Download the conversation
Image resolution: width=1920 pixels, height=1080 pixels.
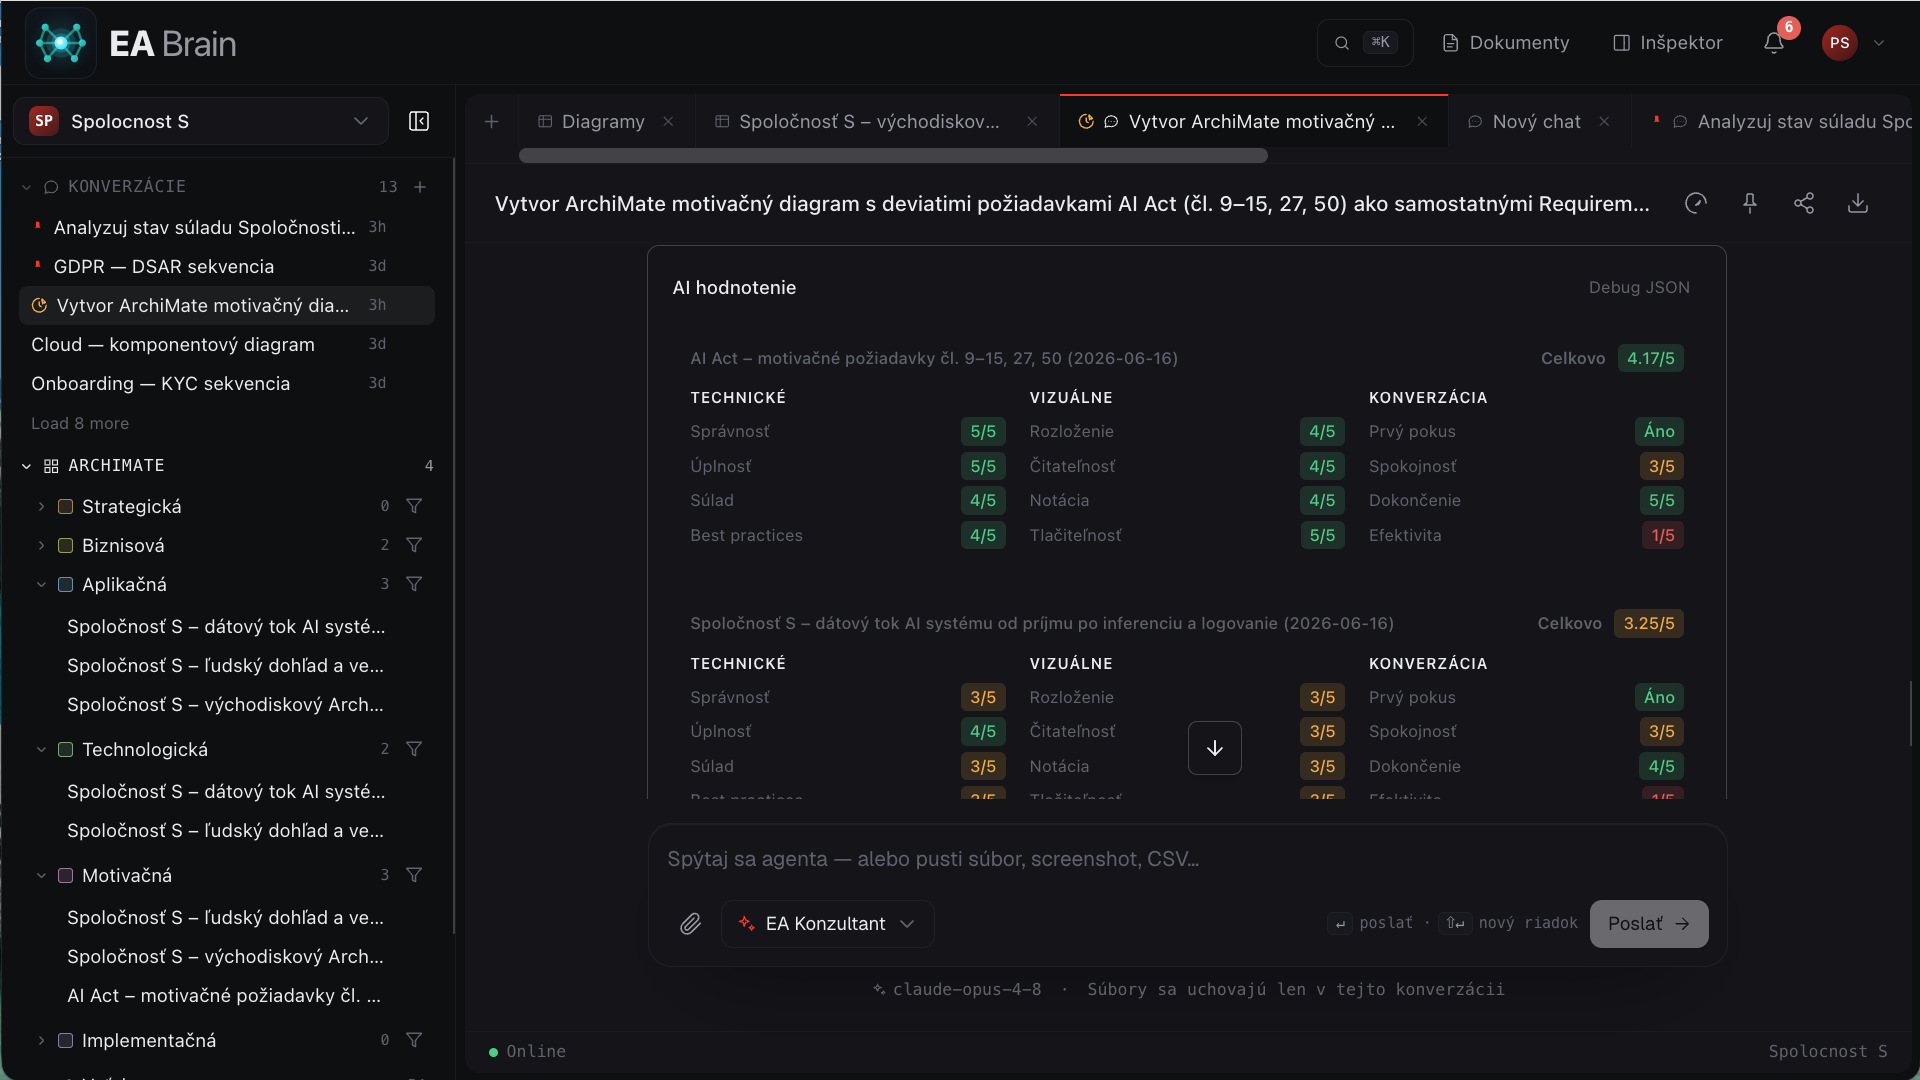click(x=1858, y=203)
